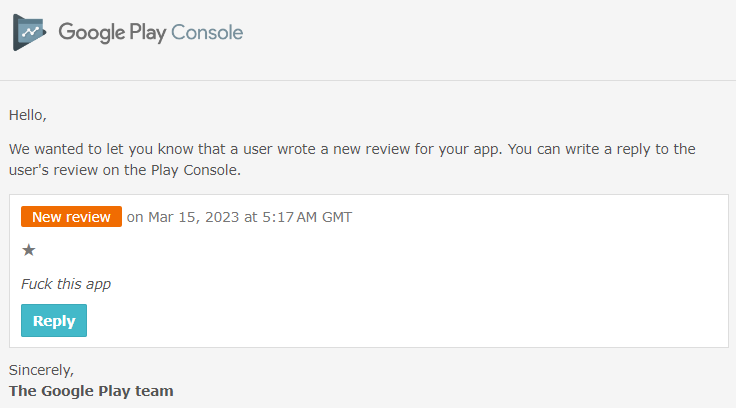Click 'The Google Play team' signature
The width and height of the screenshot is (736, 408).
pos(91,391)
